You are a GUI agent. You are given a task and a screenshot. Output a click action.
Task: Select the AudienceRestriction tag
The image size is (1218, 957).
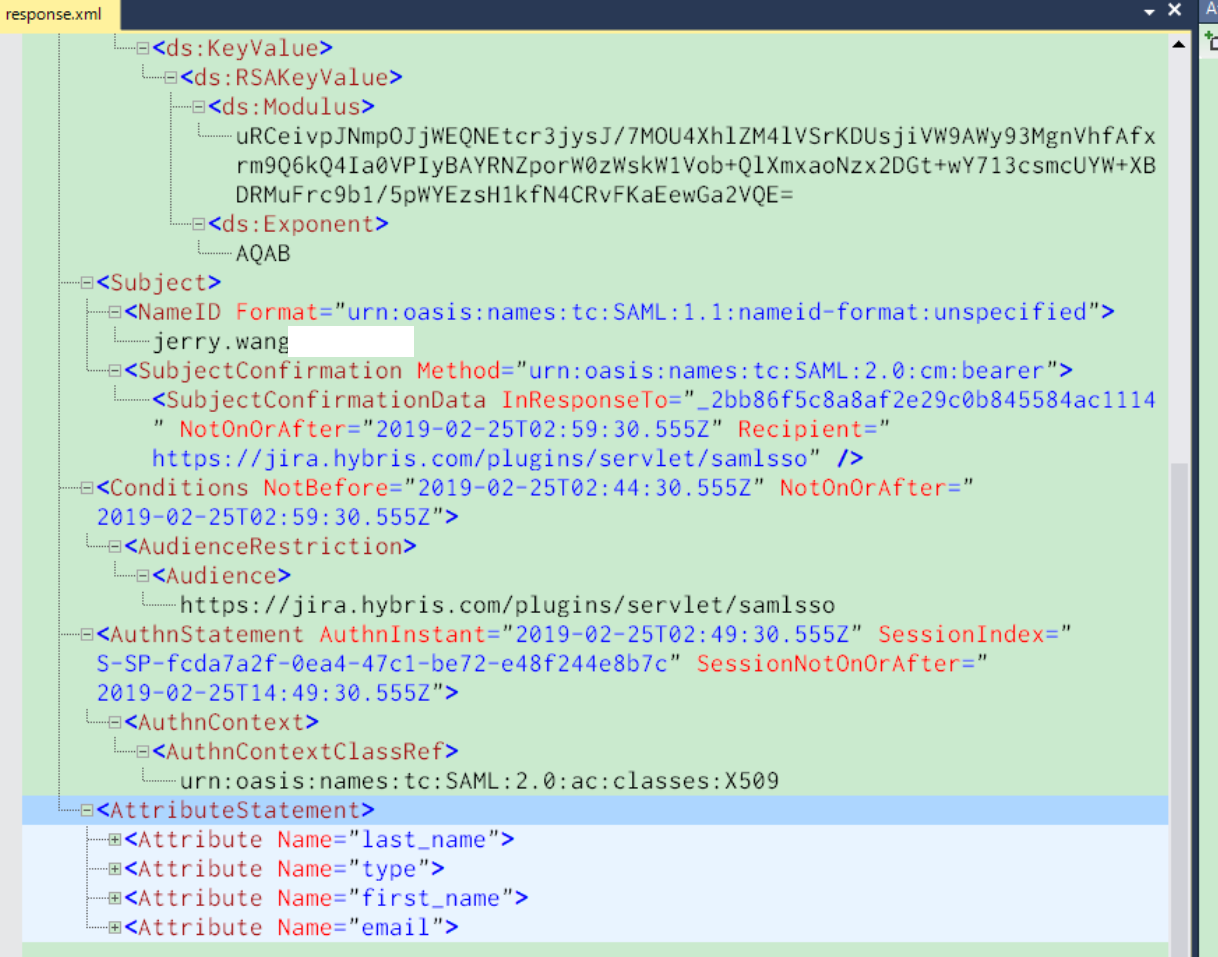pos(271,547)
